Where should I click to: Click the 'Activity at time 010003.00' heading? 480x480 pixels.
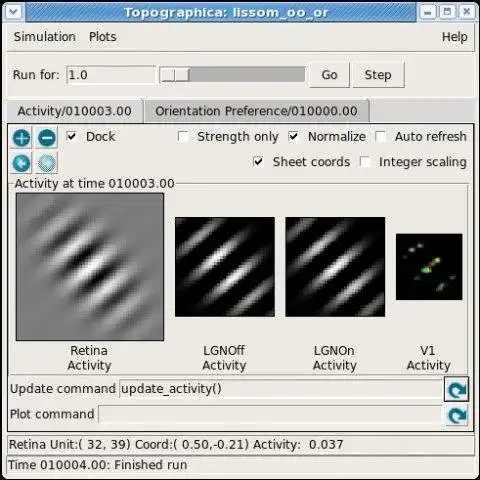point(95,184)
